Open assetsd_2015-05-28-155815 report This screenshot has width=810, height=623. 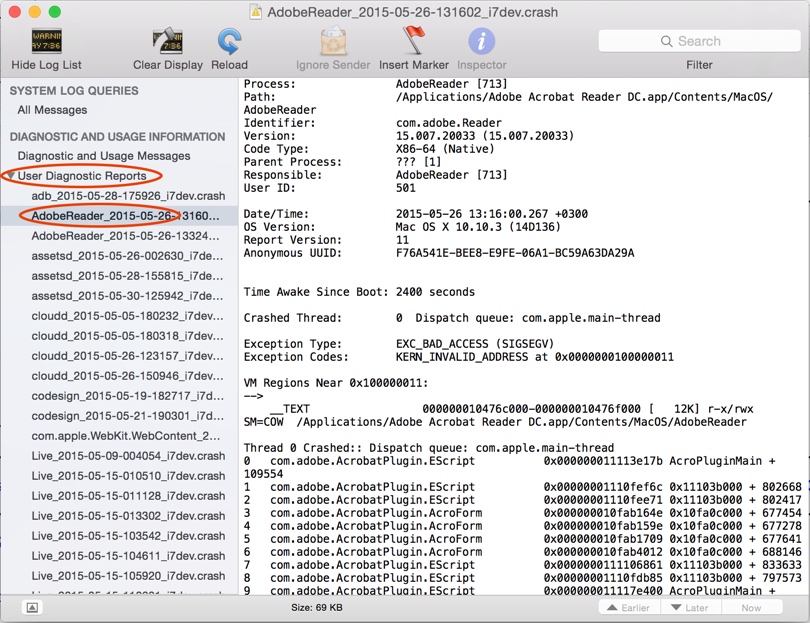127,276
